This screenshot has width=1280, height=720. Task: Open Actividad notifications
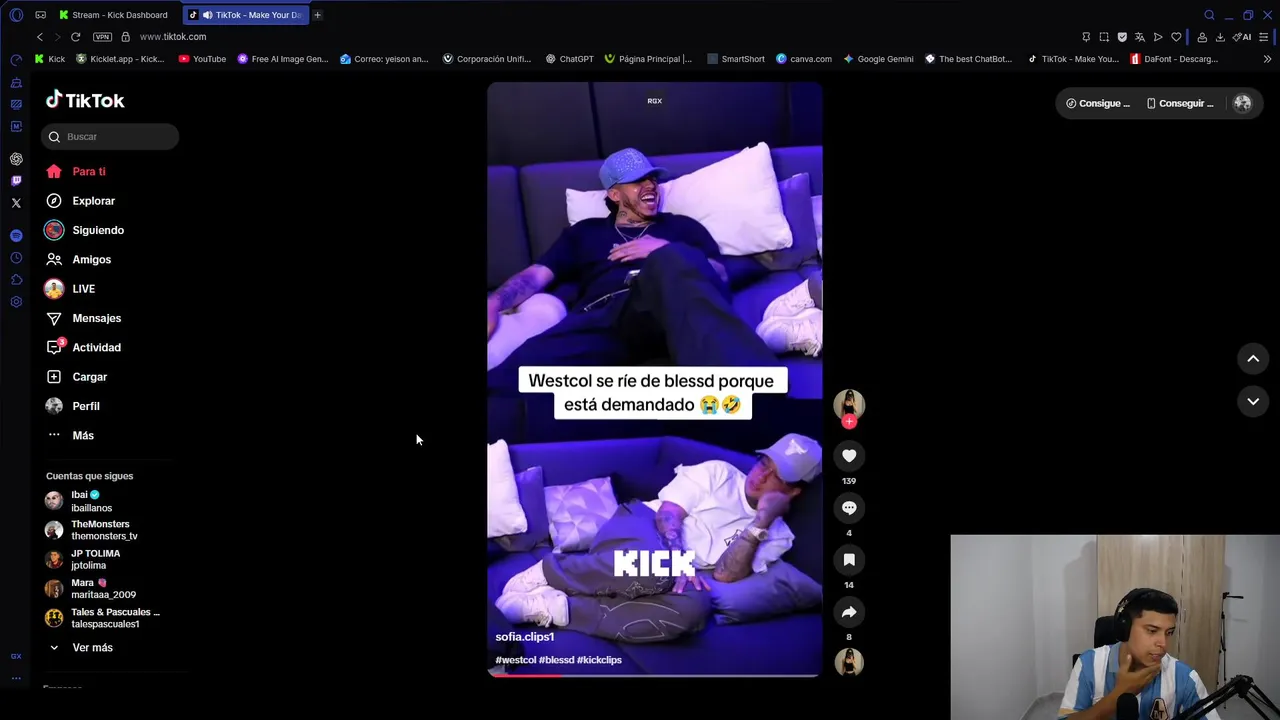coord(84,348)
